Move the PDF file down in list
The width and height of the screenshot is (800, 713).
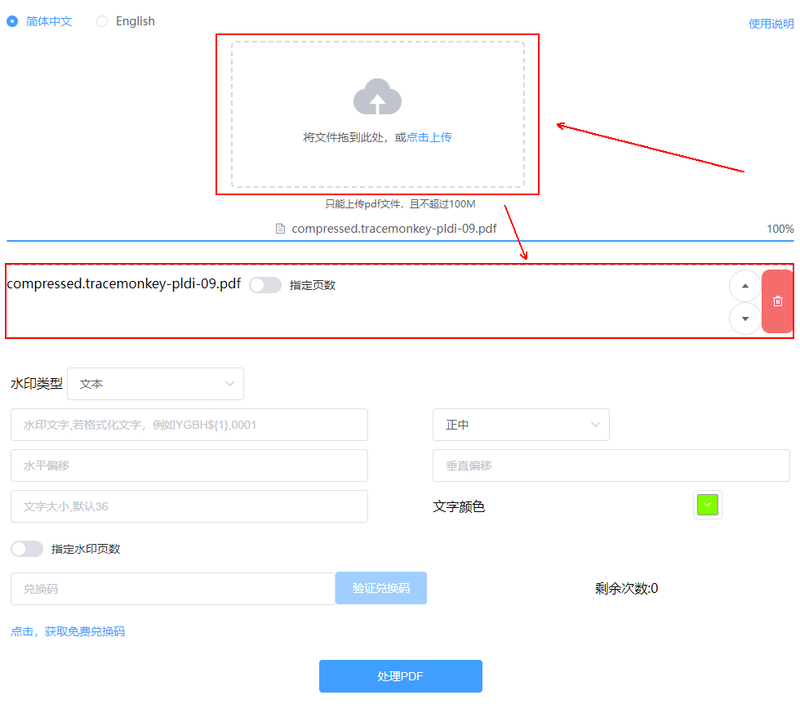click(x=745, y=318)
